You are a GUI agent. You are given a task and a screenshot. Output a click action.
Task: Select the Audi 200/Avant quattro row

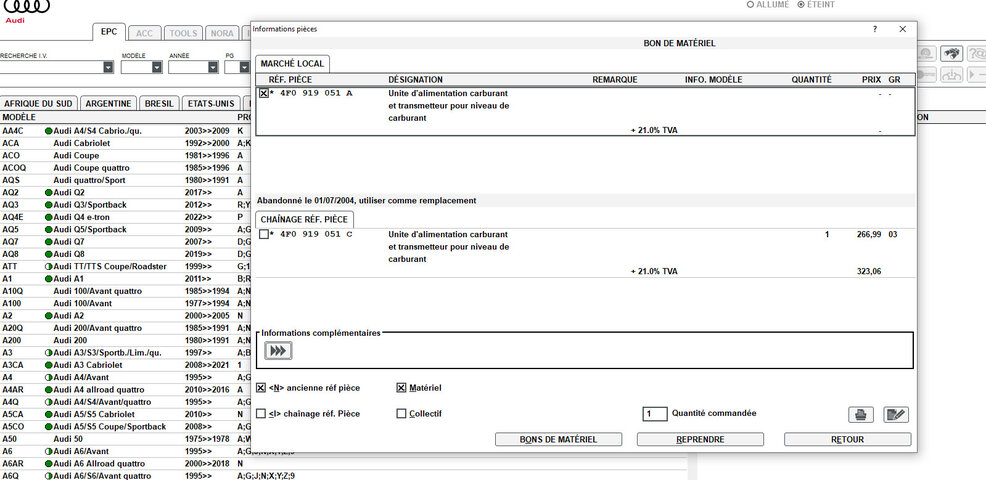pos(126,328)
